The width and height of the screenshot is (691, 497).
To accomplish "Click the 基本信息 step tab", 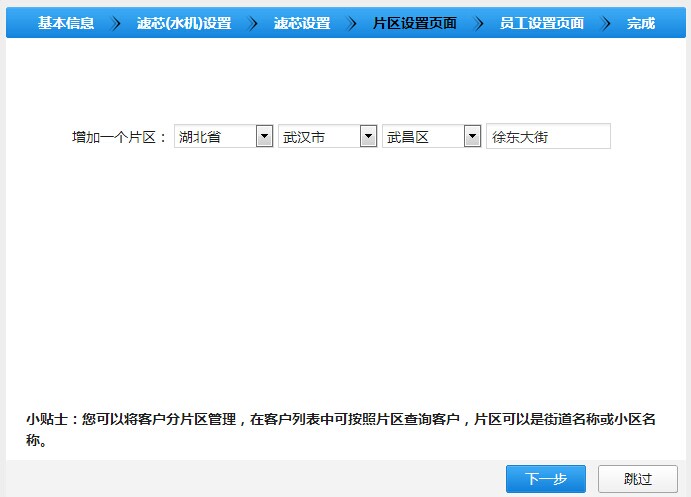I will coord(66,23).
